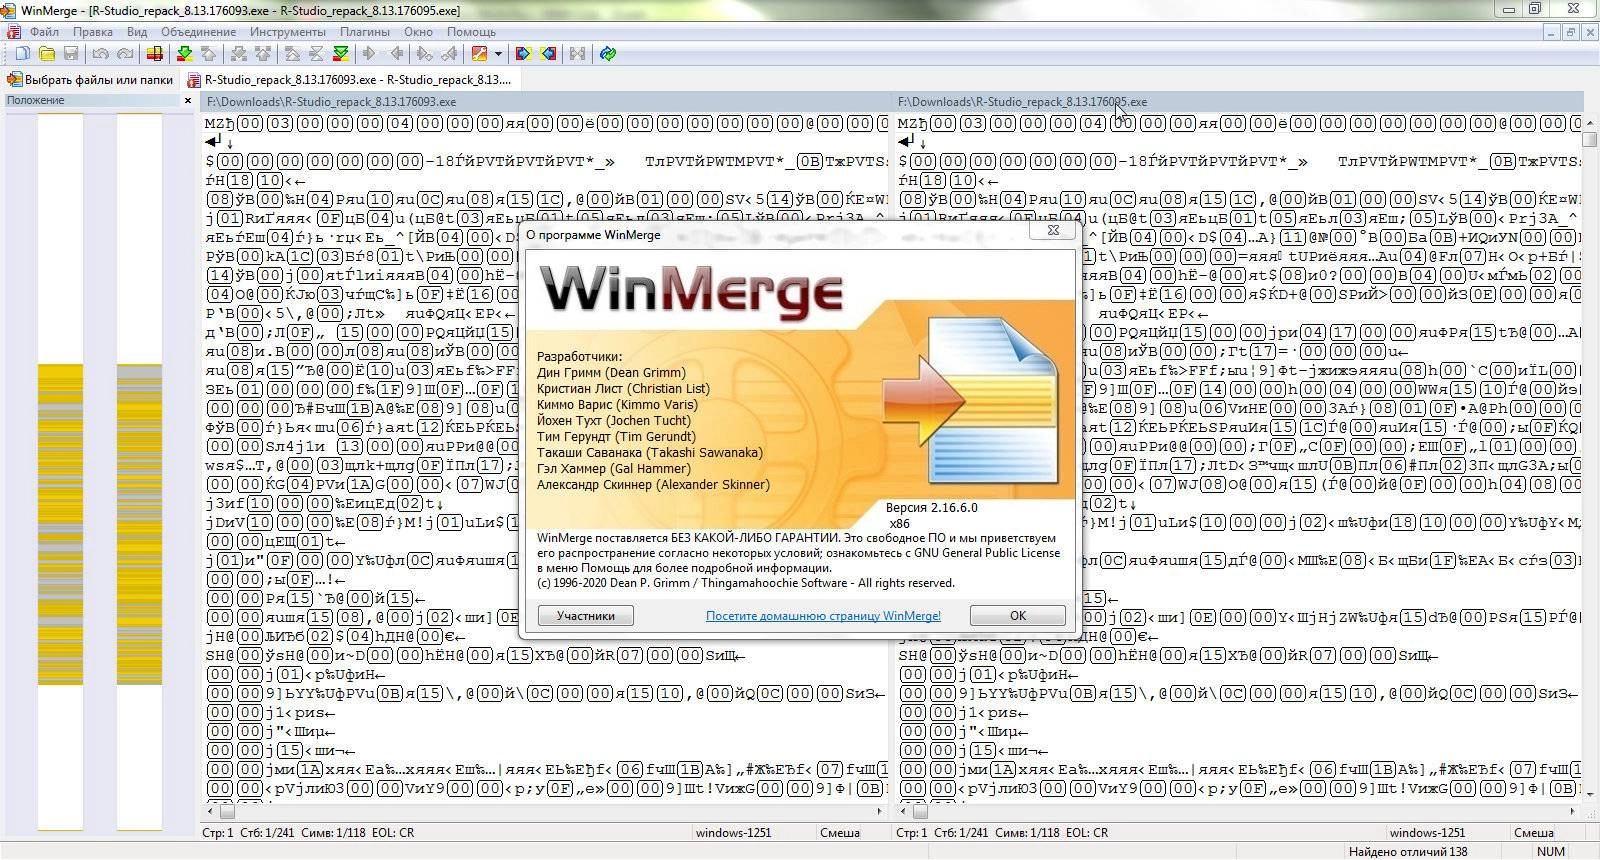Click Copy right and advance icon
Screen dimensions: 1600x860
click(424, 54)
